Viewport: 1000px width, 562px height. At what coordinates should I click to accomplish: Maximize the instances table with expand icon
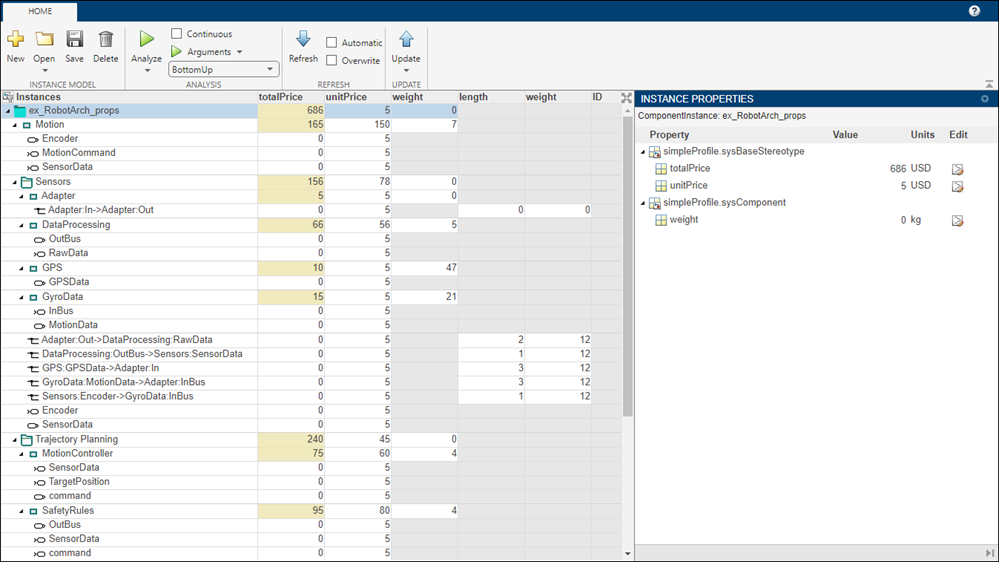pos(626,98)
